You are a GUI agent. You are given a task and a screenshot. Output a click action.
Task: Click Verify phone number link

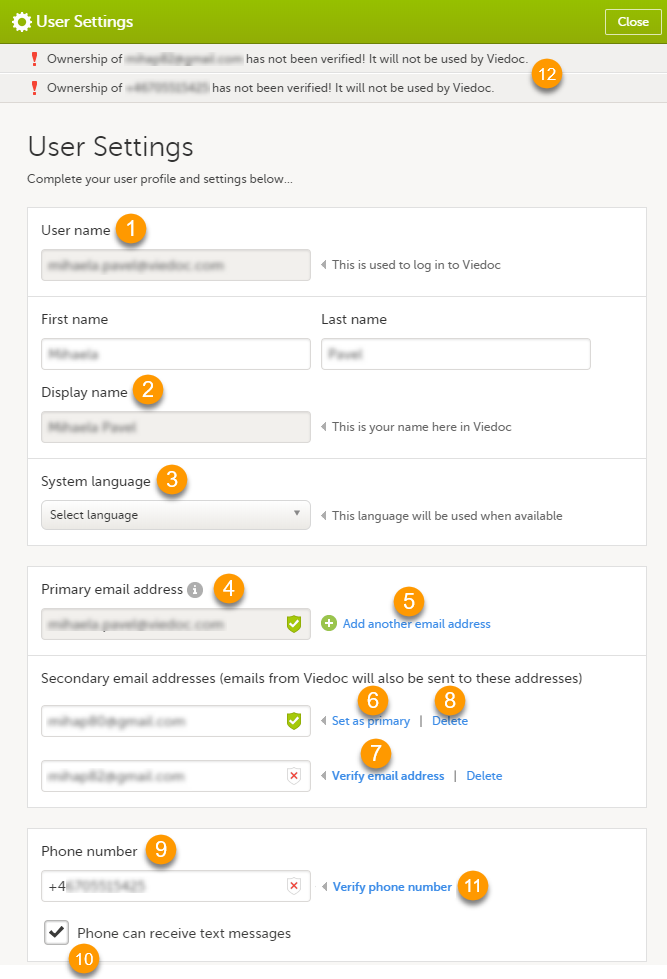point(392,887)
